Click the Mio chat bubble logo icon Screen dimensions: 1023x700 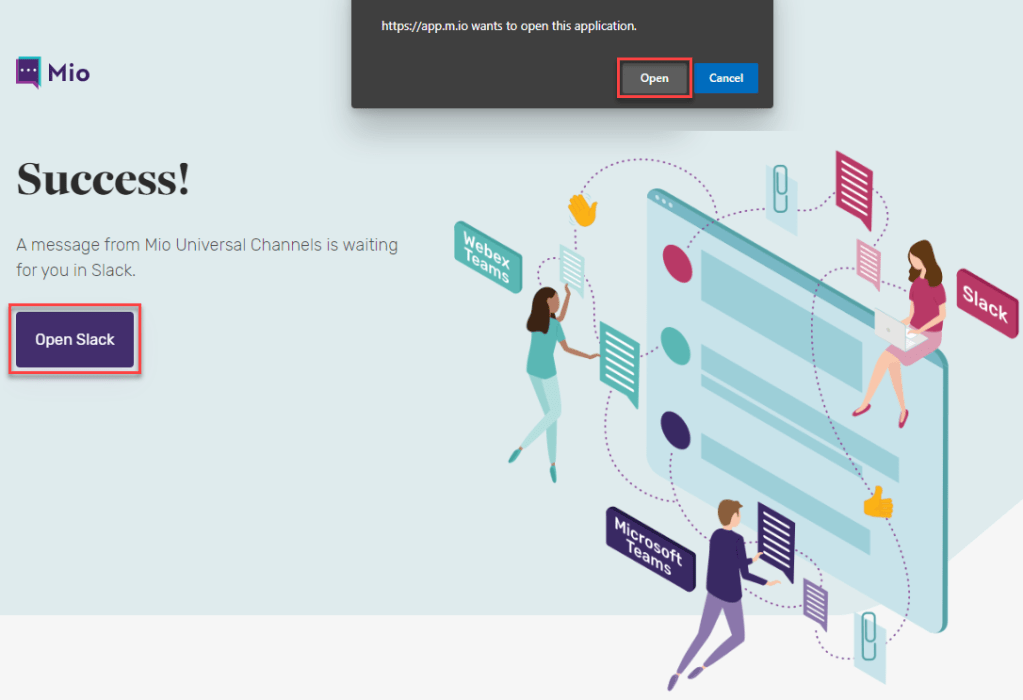click(x=28, y=72)
